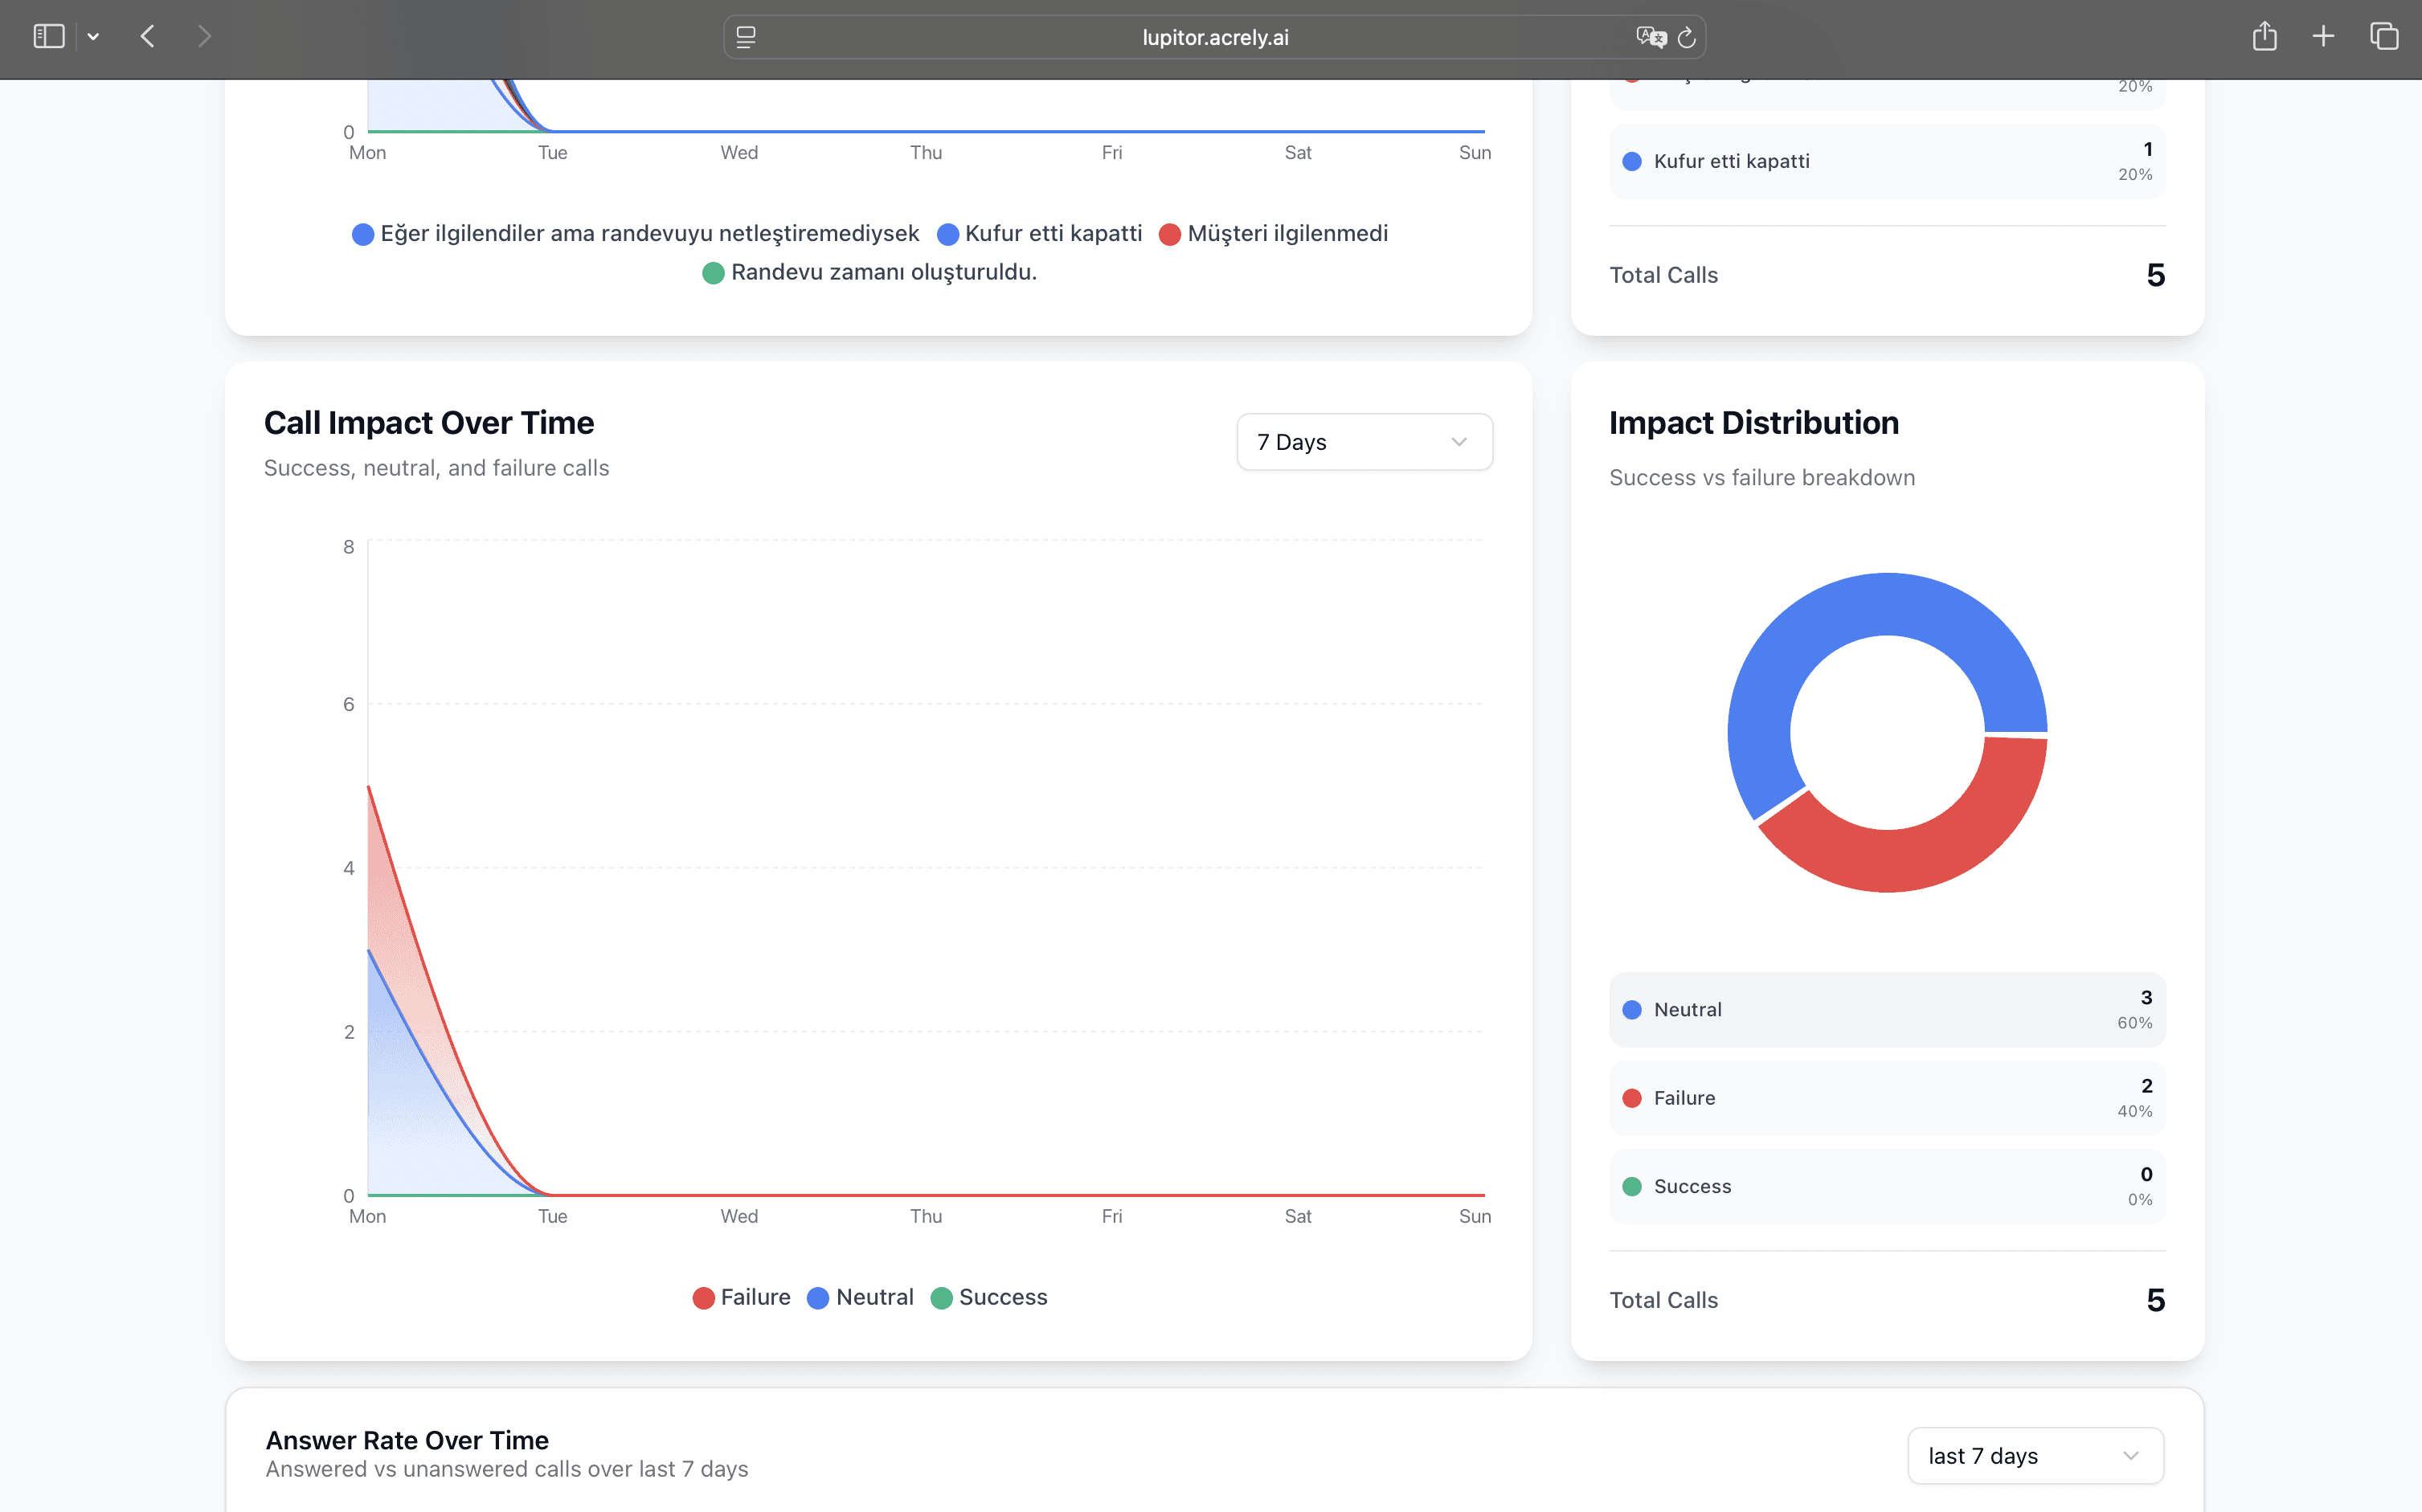Show tab overview icon
The height and width of the screenshot is (1512, 2422).
click(x=2384, y=37)
